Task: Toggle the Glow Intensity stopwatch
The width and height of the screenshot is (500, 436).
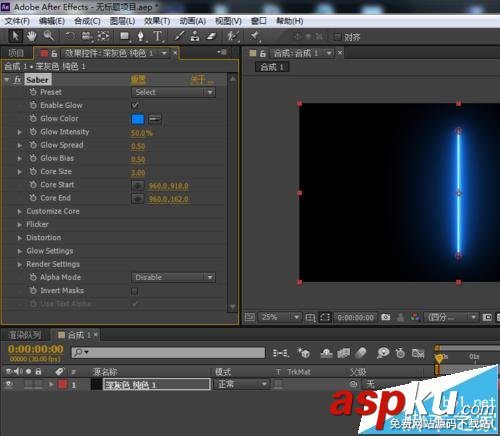Action: click(x=33, y=132)
